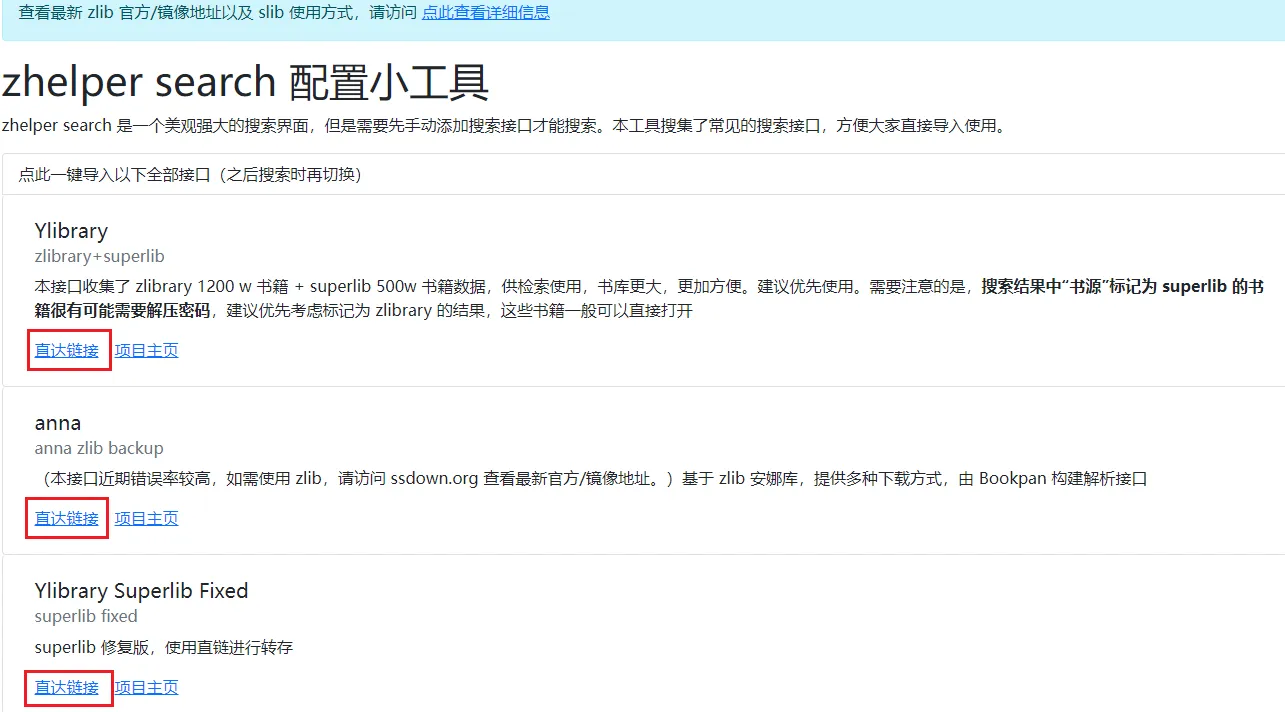
Task: Open 直达链接 under Ylibrary zlibrary+superlib
Action: click(x=67, y=350)
